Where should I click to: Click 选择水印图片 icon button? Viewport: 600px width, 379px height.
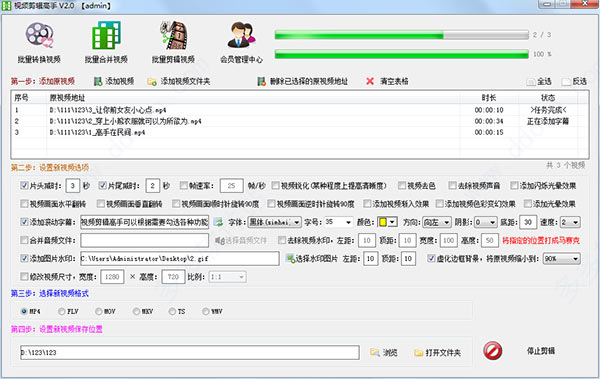pos(290,258)
